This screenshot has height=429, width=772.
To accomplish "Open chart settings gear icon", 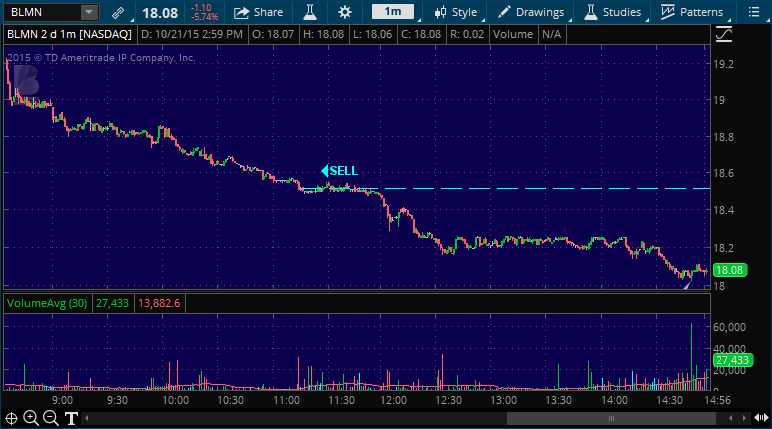I will [x=345, y=12].
